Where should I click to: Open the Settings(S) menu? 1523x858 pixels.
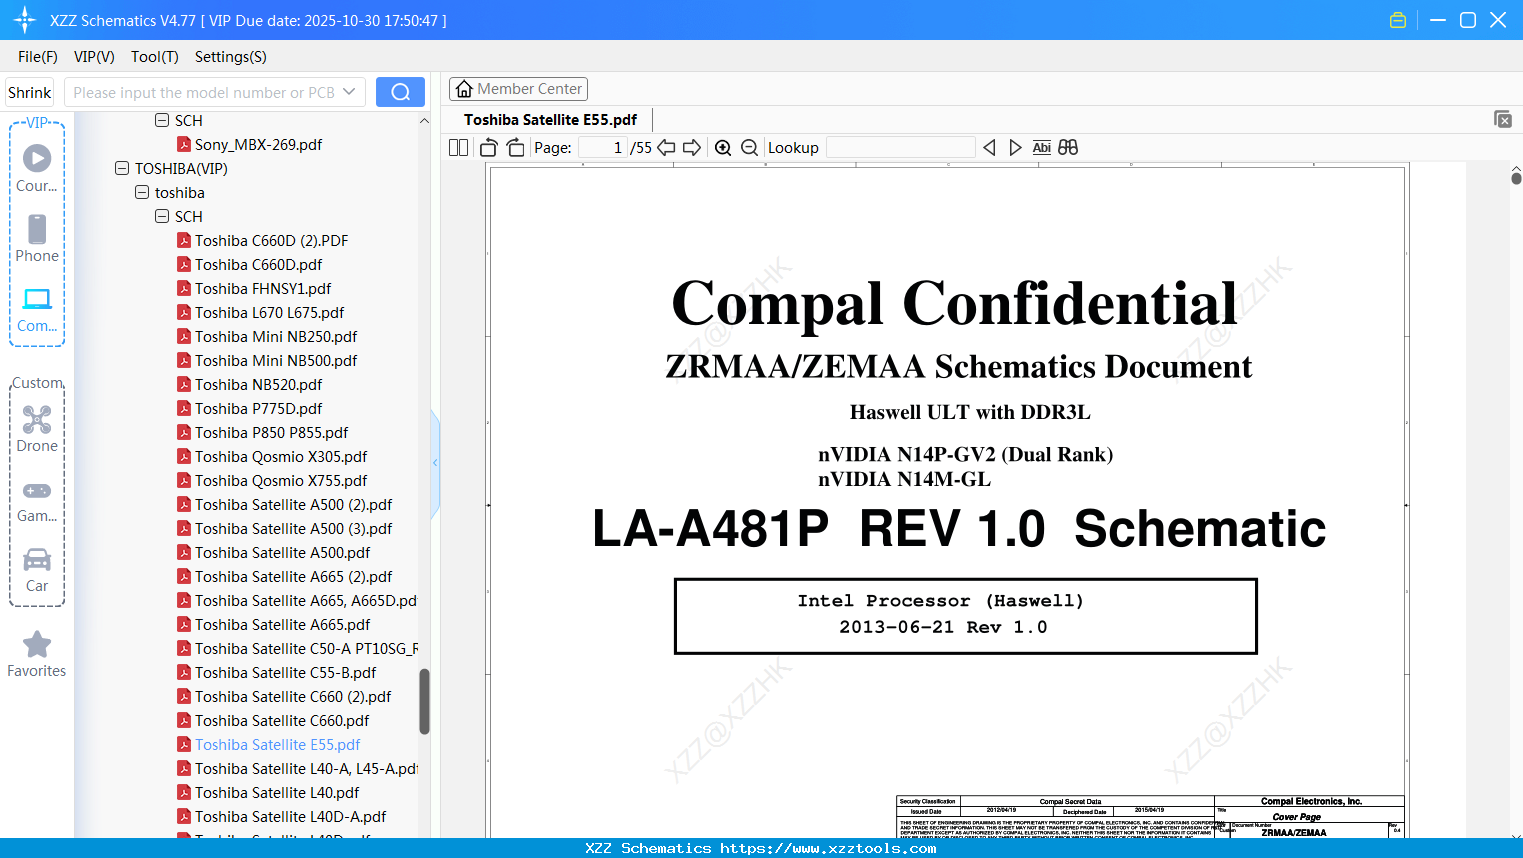click(x=231, y=57)
